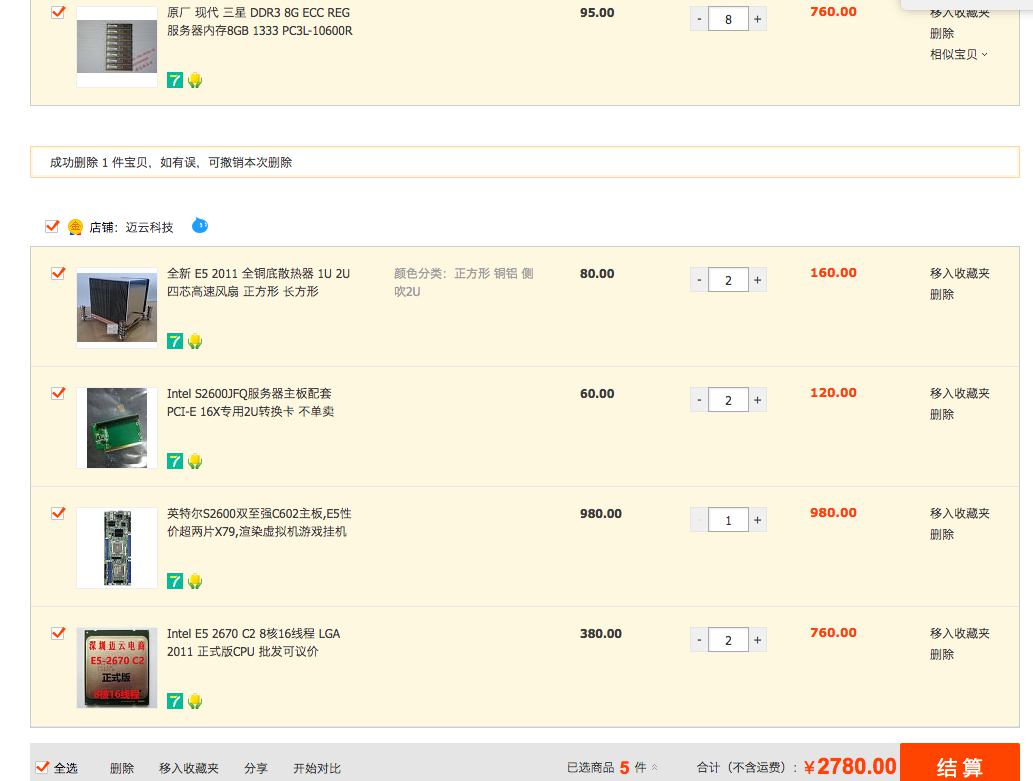Screen dimensions: 1033x781
Task: Click the green 7-day icon on the 英特尔S2600 motherboard item
Action: point(175,581)
